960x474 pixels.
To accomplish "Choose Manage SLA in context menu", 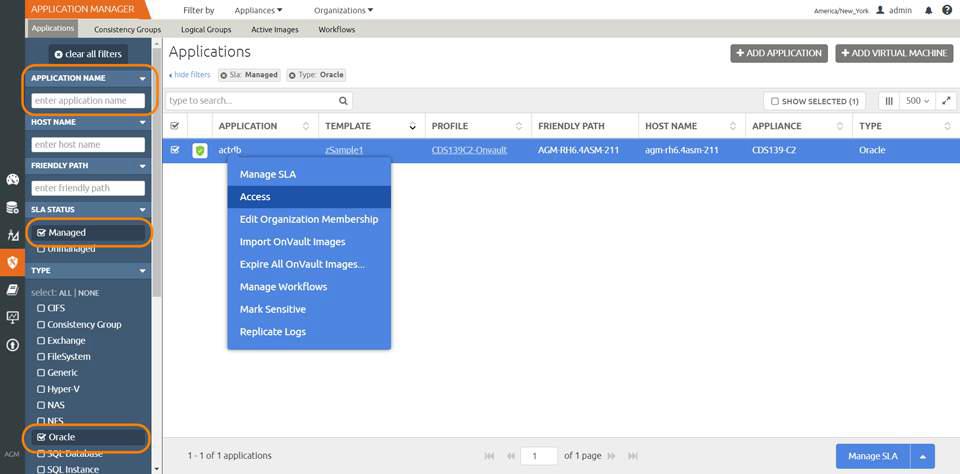I will pyautogui.click(x=309, y=175).
